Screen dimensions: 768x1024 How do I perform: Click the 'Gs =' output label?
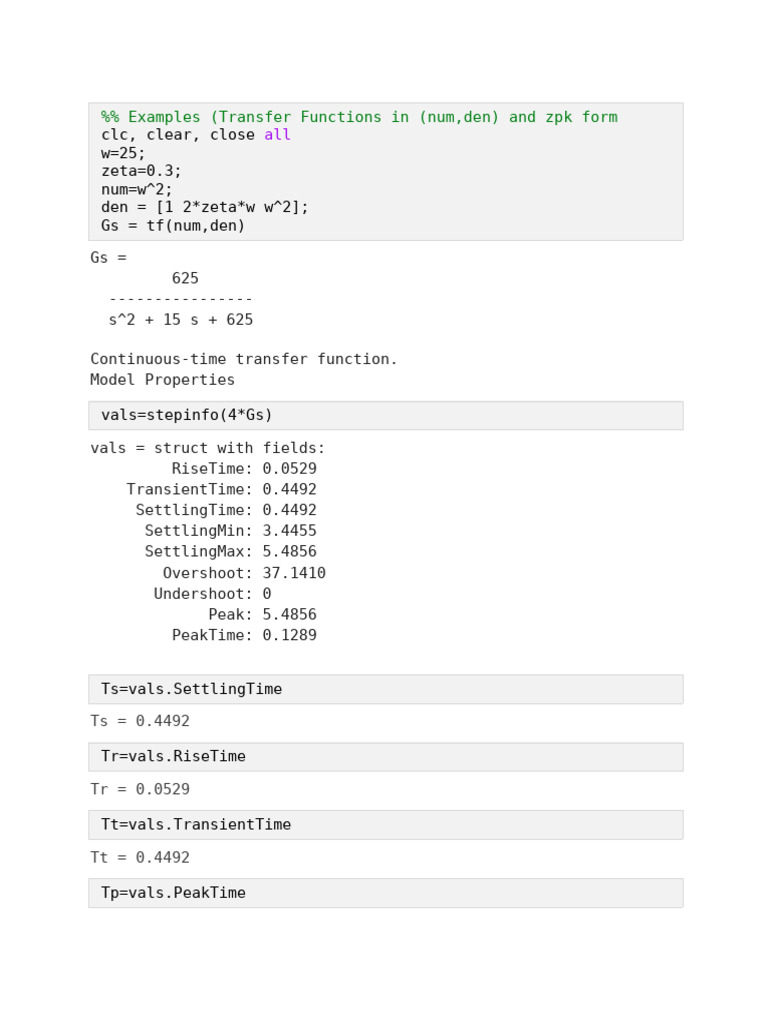tap(108, 257)
